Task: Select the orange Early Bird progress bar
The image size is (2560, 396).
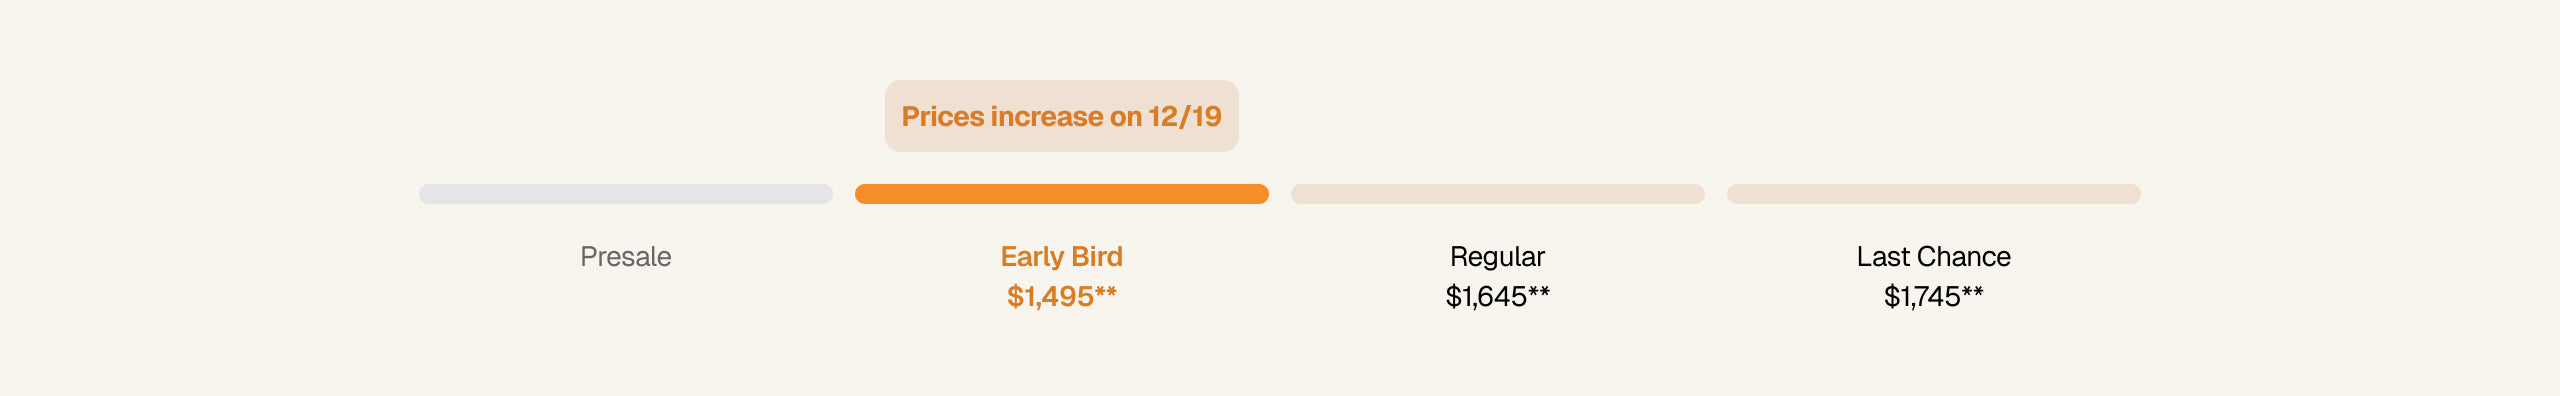Action: click(1062, 194)
